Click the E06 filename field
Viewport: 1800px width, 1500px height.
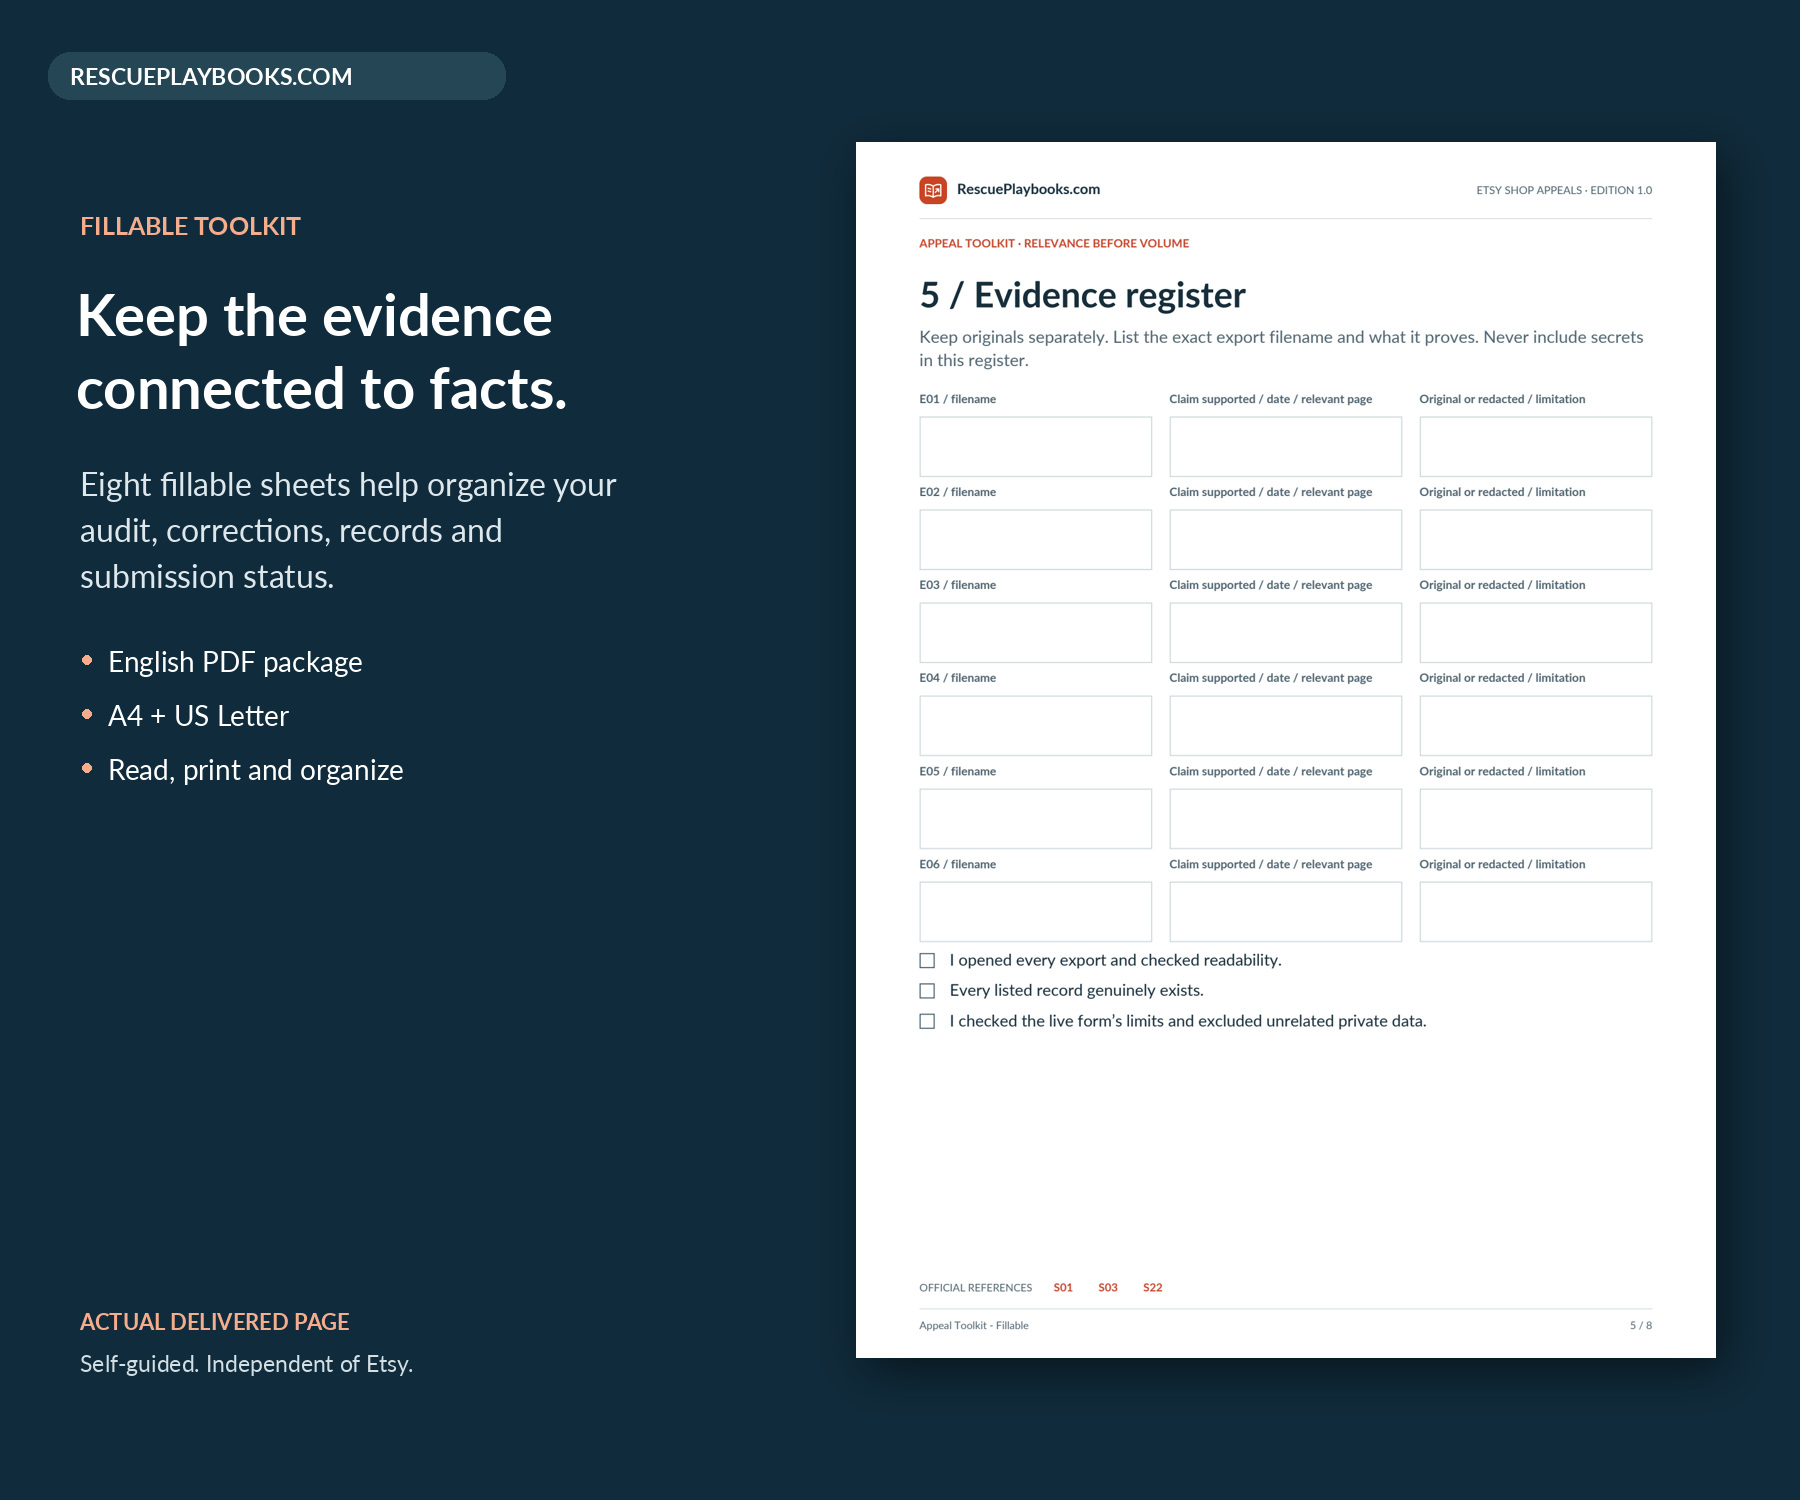(1035, 912)
